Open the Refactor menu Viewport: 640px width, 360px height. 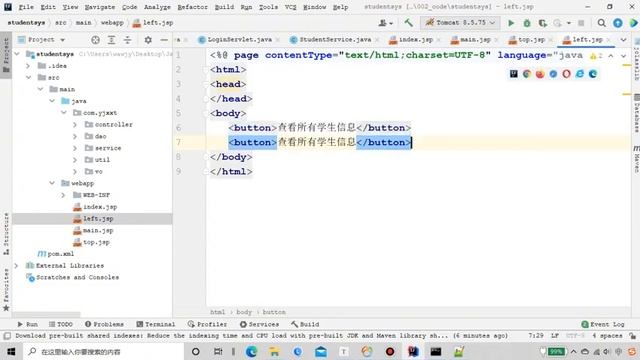(192, 7)
